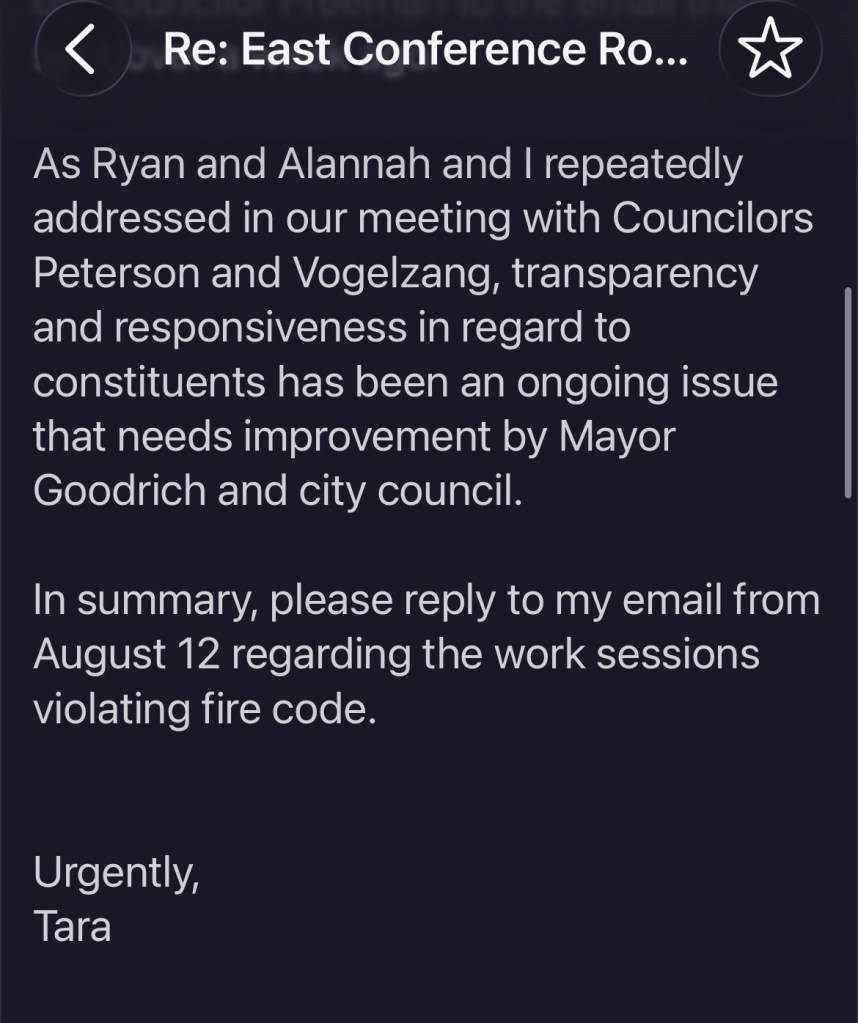
Task: Star this email with the star icon
Action: [x=770, y=48]
